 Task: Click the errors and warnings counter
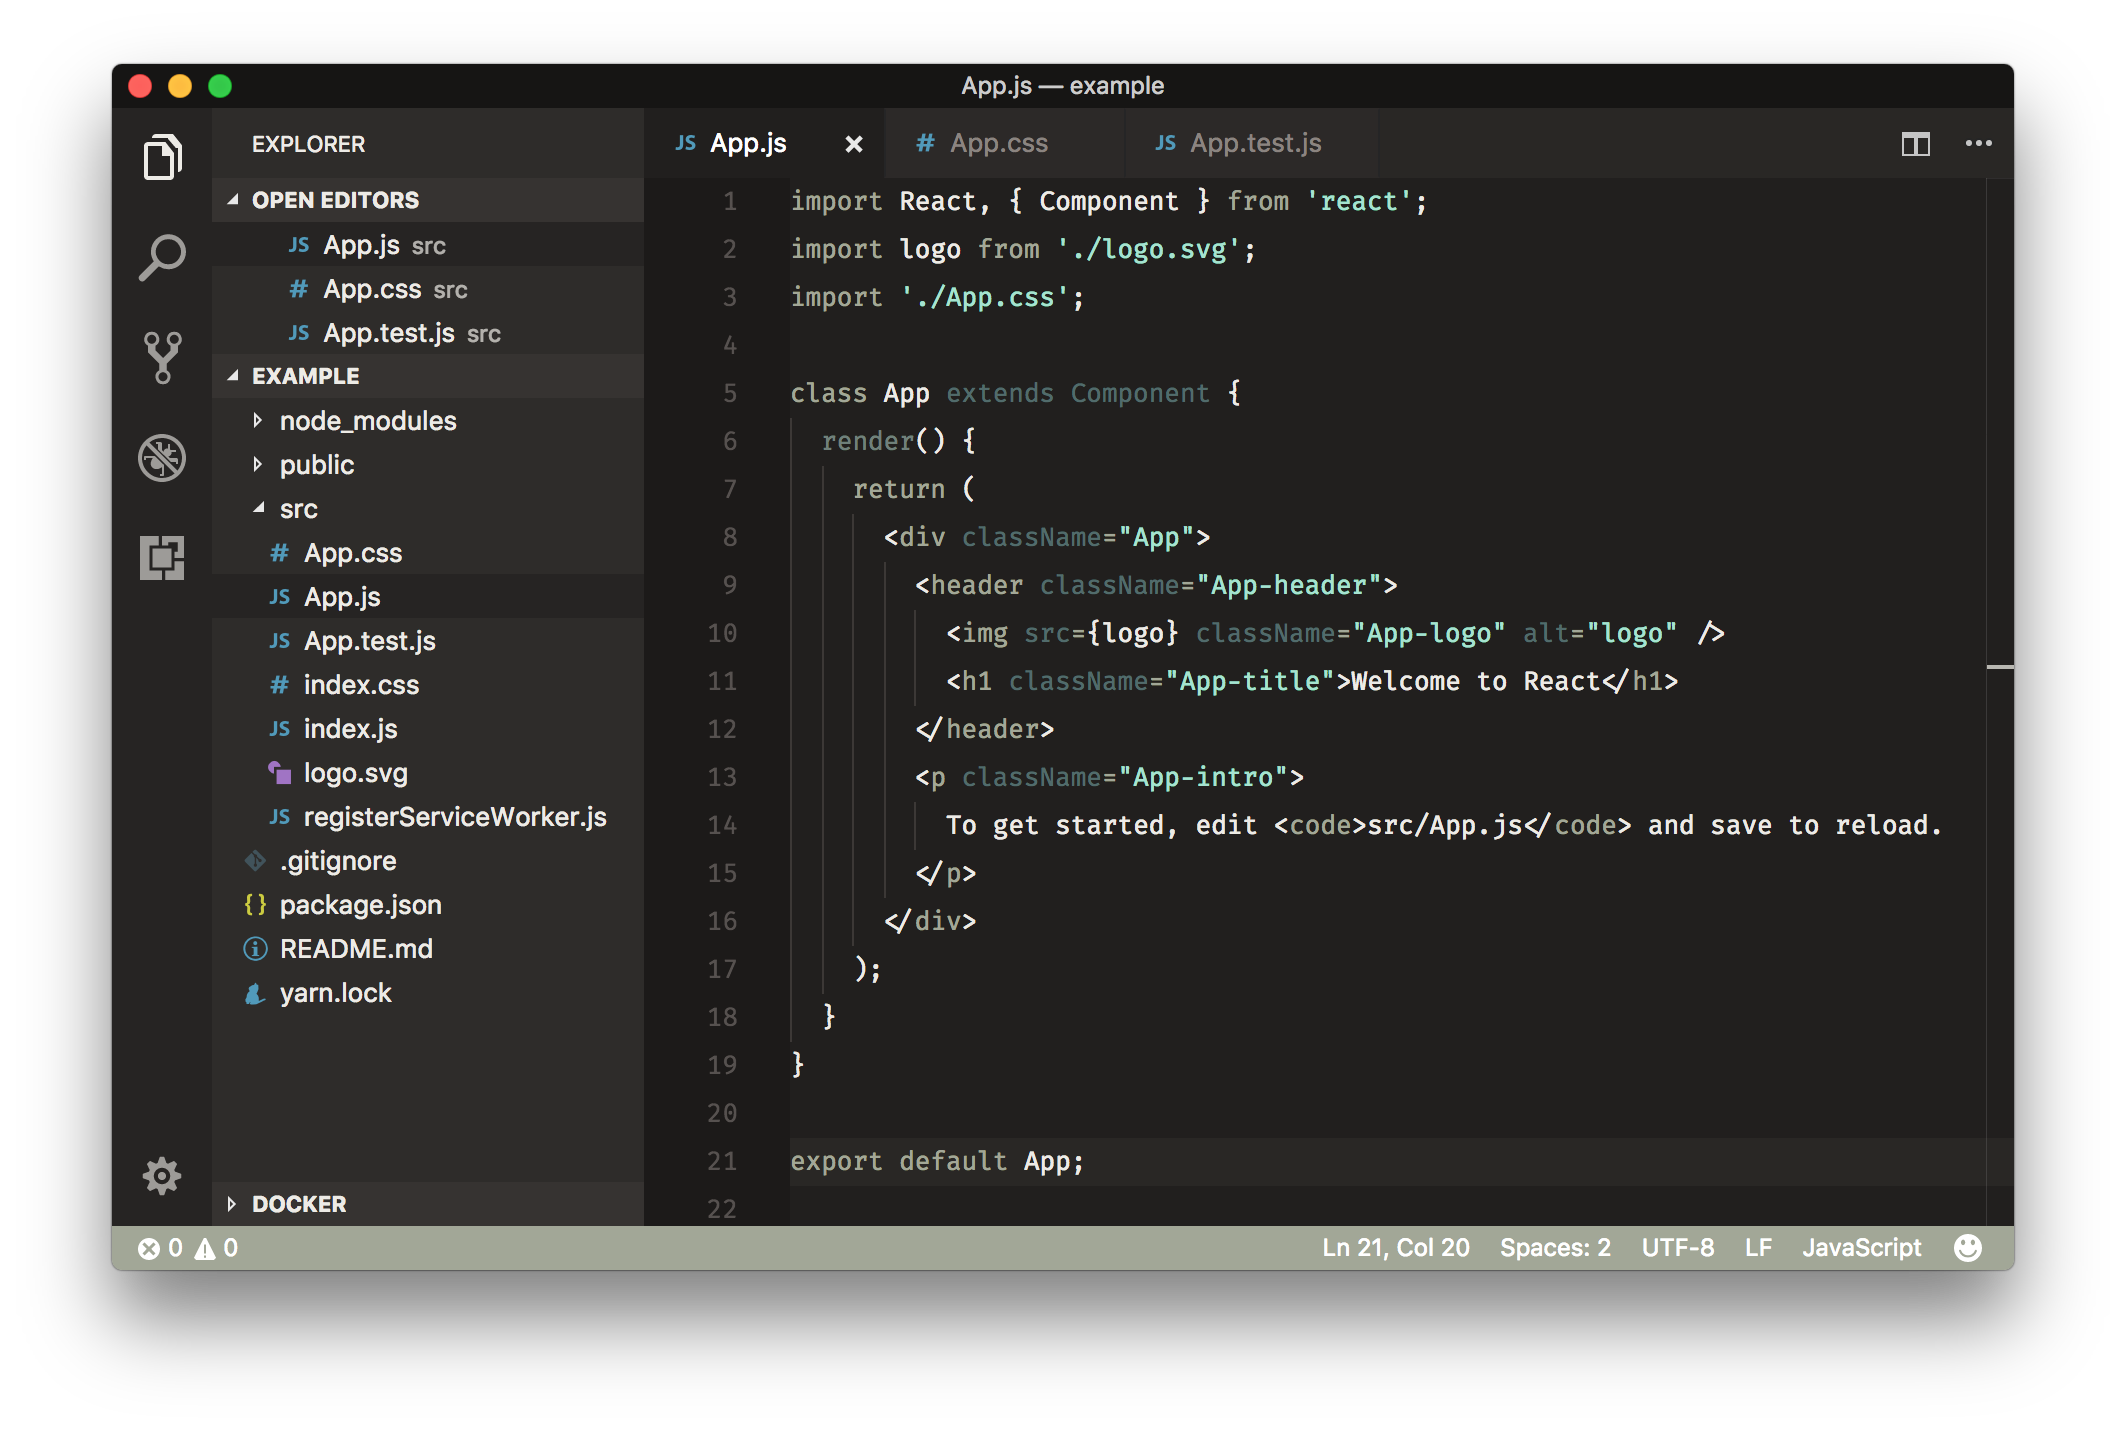188,1247
